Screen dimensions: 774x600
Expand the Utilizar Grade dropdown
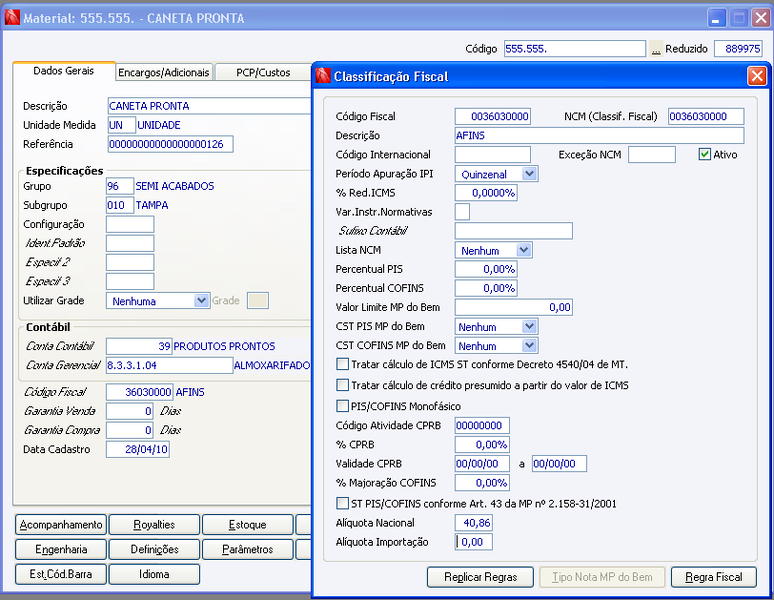[x=201, y=300]
